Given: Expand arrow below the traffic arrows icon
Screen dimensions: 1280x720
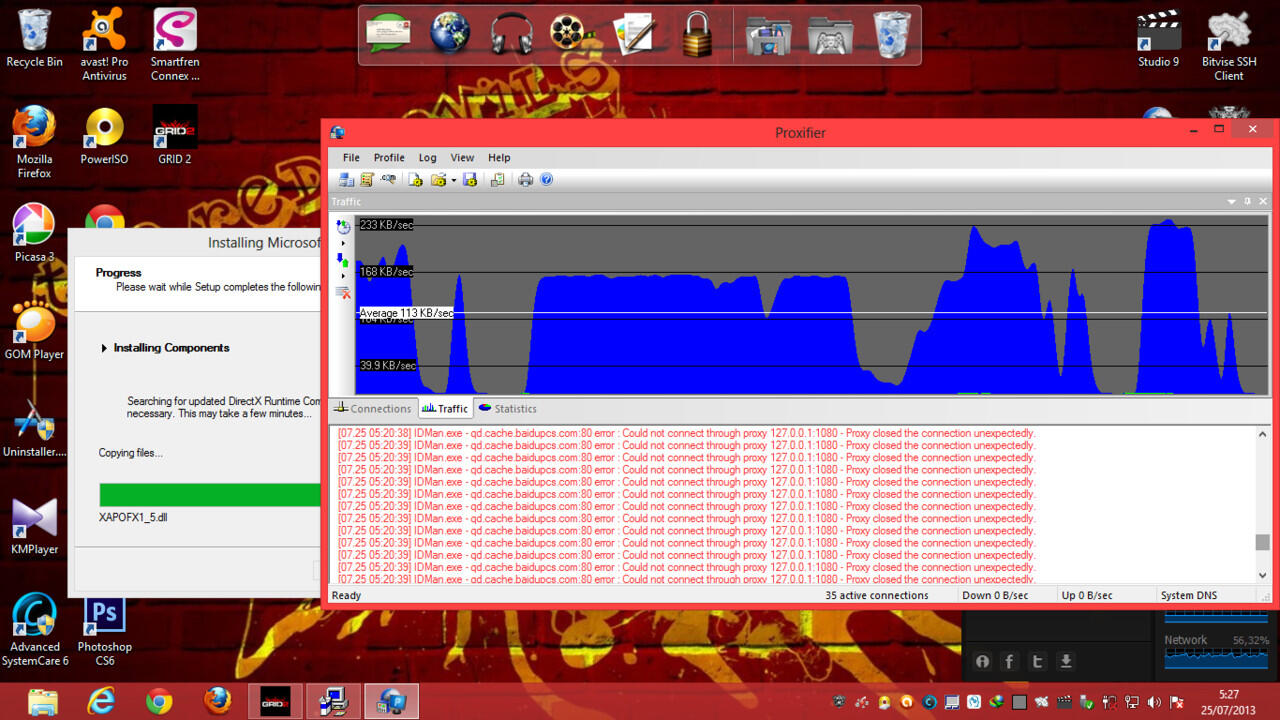Looking at the screenshot, I should [343, 276].
